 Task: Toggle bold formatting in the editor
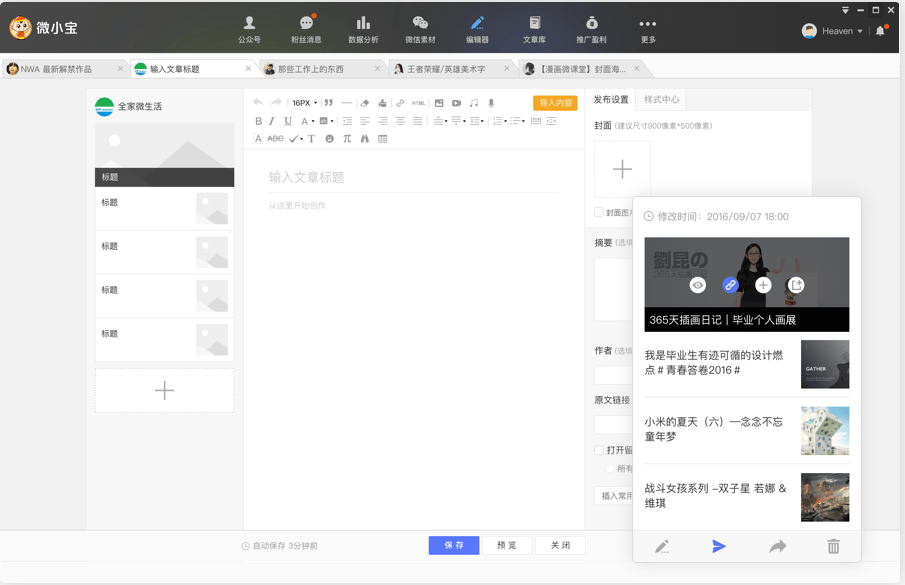(x=258, y=121)
